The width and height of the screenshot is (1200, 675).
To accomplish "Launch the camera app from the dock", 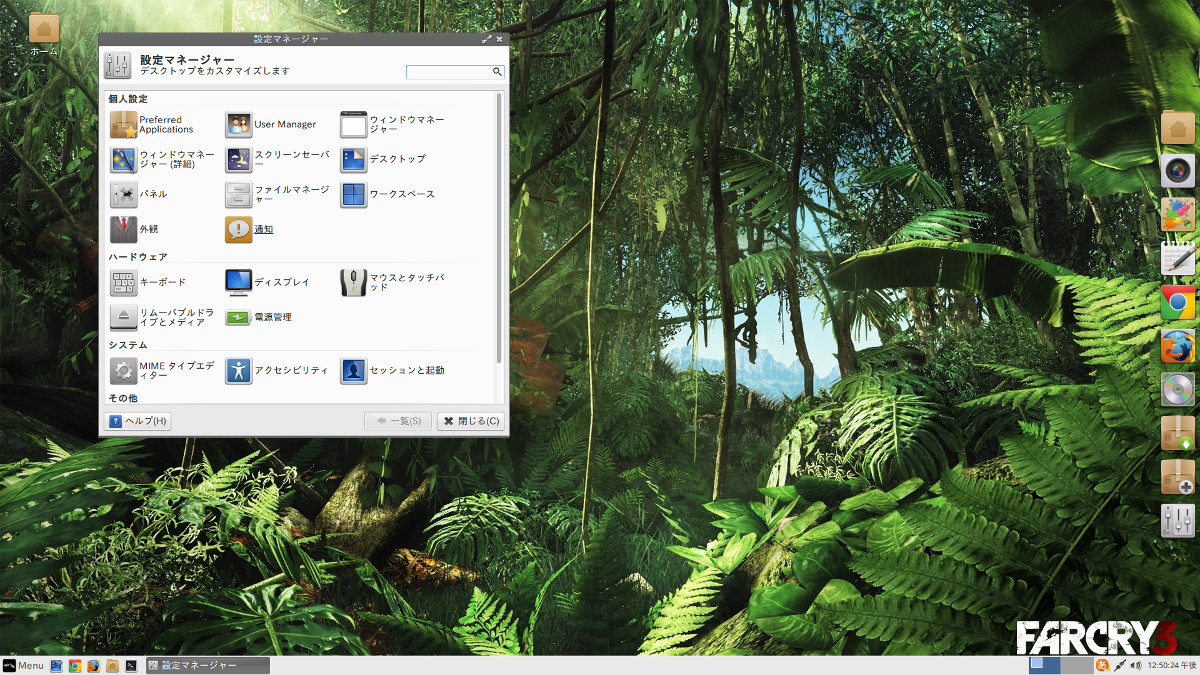I will 1178,170.
